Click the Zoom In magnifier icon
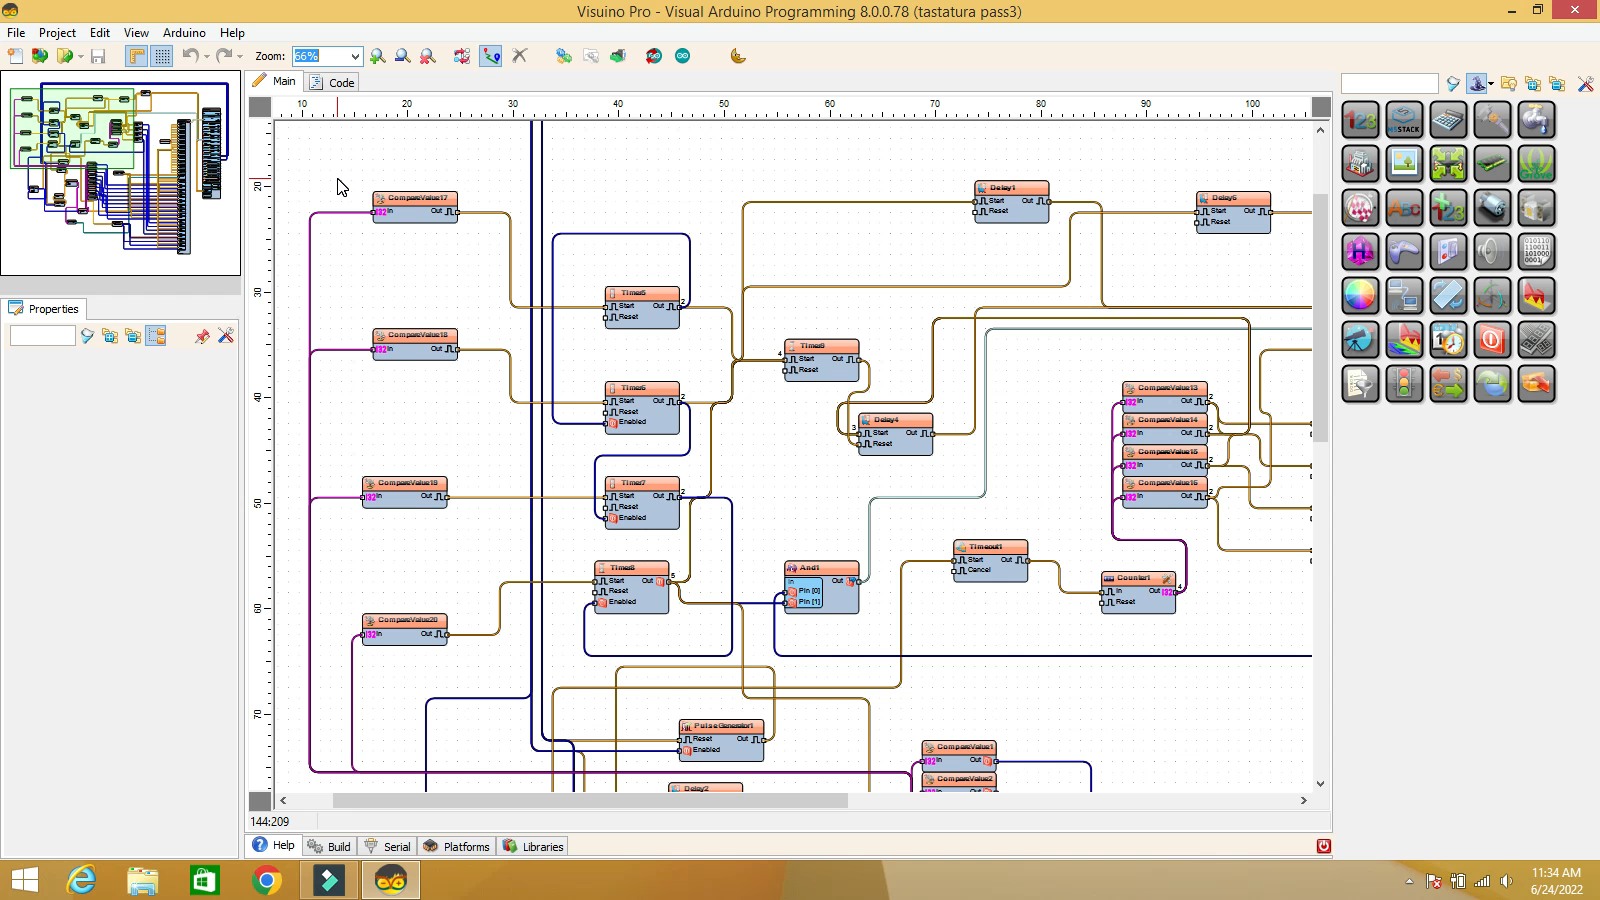1600x900 pixels. tap(377, 56)
